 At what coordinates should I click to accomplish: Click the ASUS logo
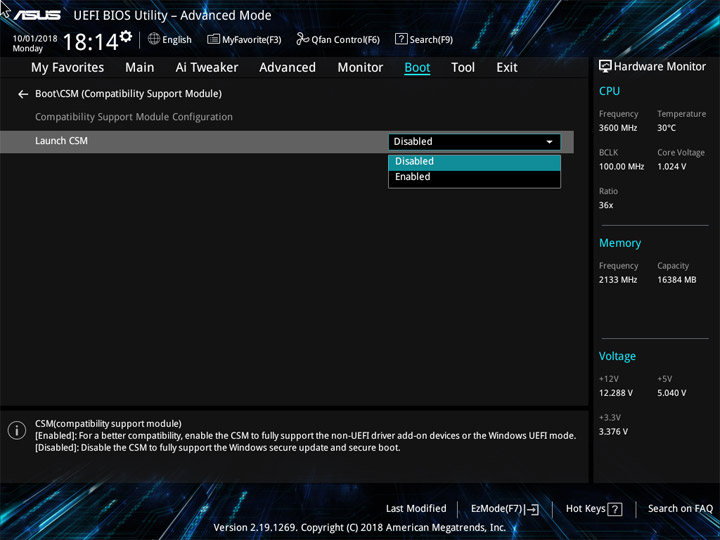tap(36, 15)
